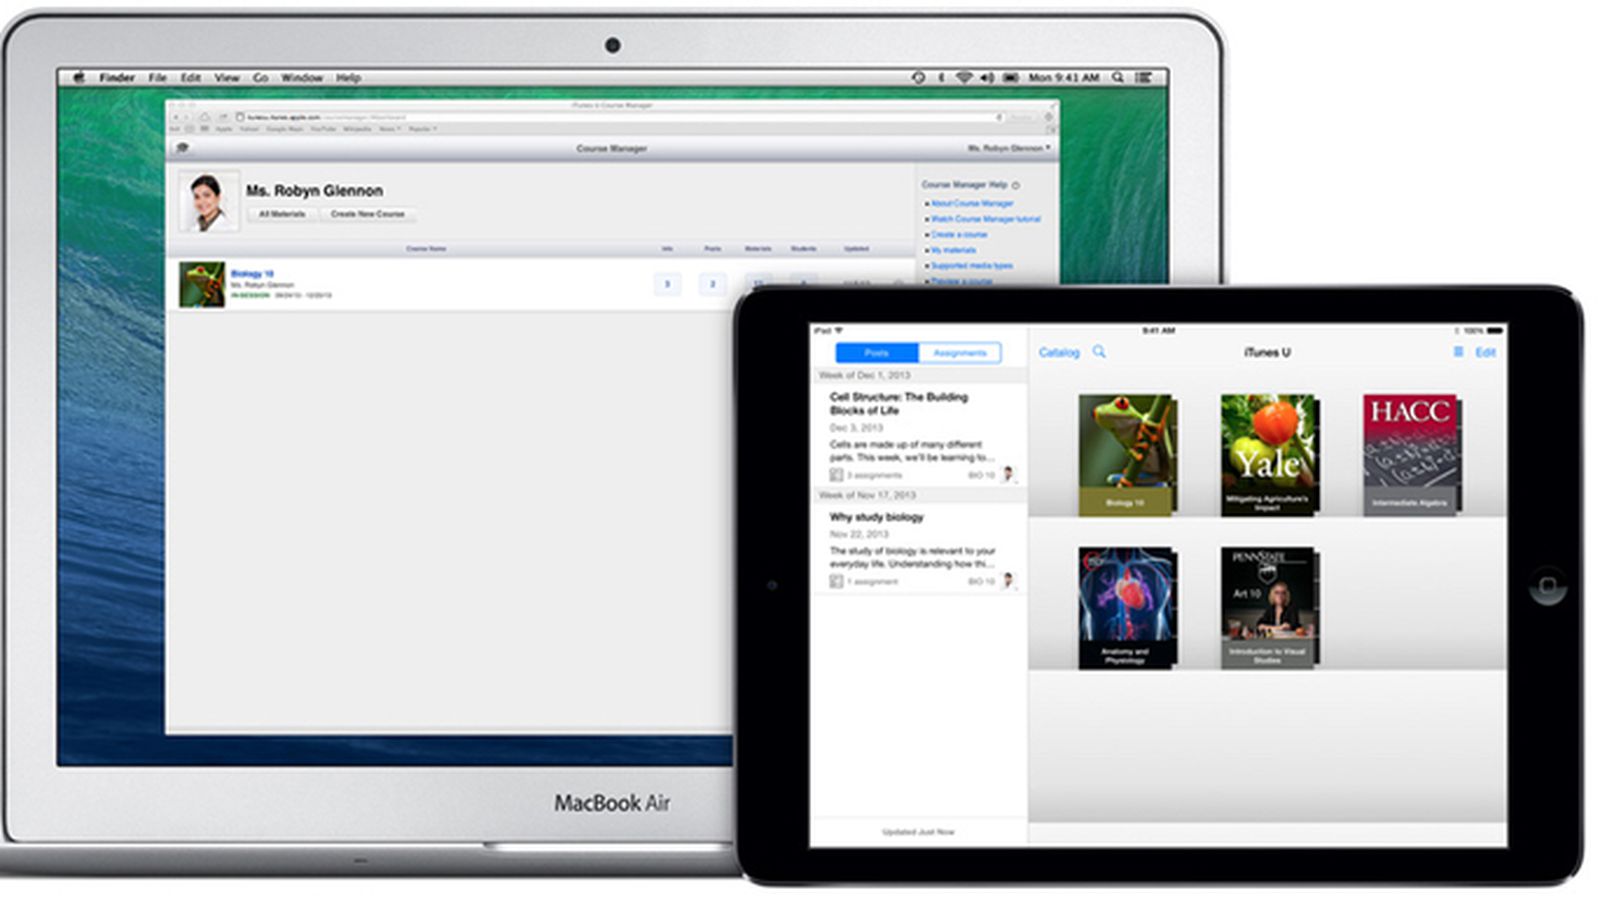Tap the Edit button in iTunes U

point(1486,352)
